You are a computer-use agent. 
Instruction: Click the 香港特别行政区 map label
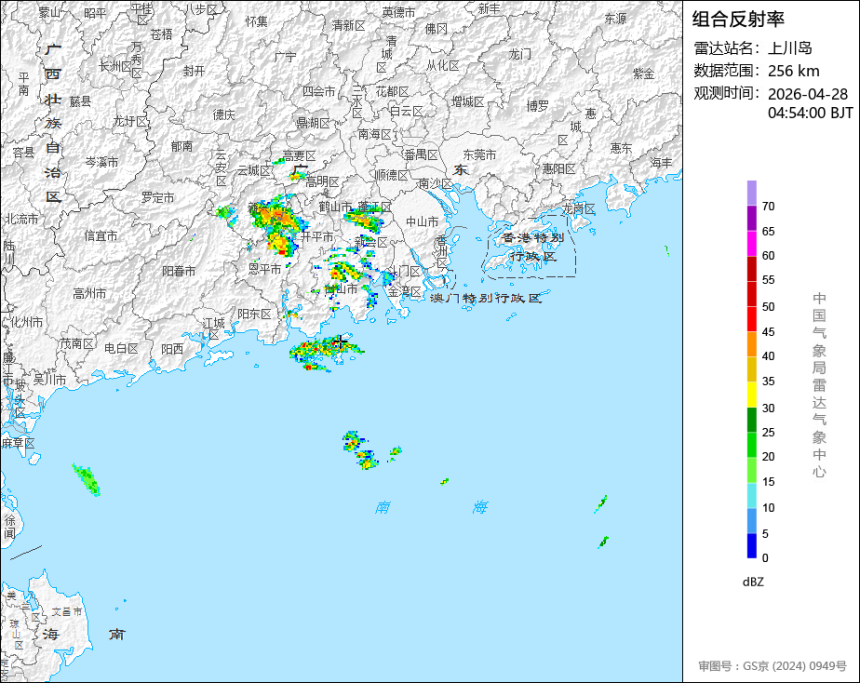(x=533, y=247)
